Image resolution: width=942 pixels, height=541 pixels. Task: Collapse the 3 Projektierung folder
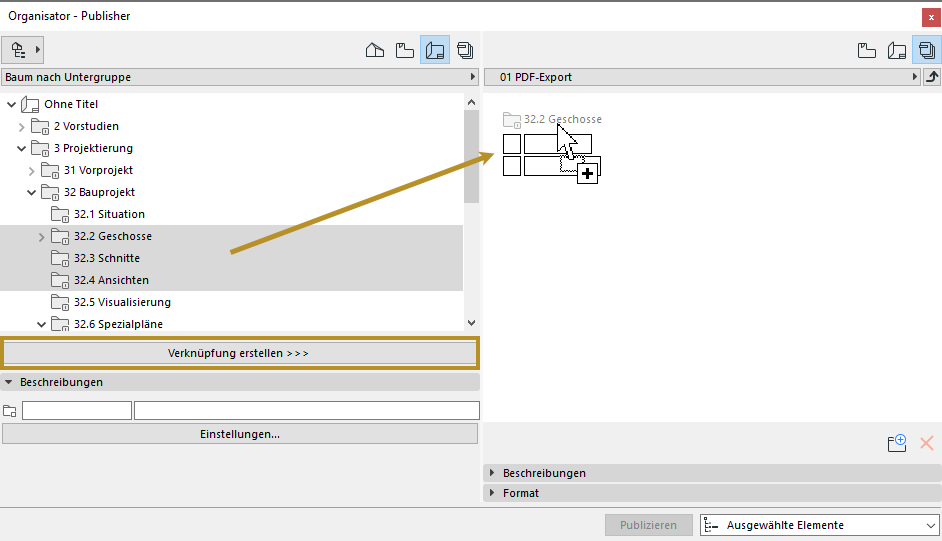tap(22, 148)
